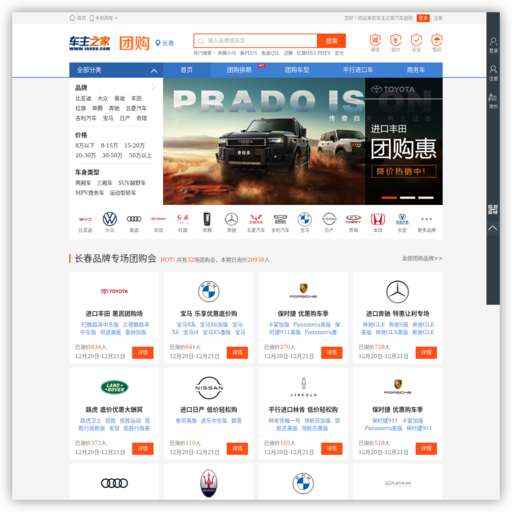512x512 pixels.
Task: Click the Chery 奇瑞 logo
Action: (353, 219)
